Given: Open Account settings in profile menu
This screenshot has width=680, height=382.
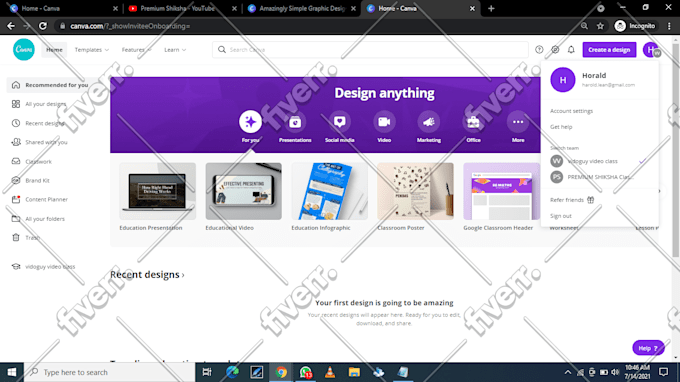Looking at the screenshot, I should [571, 111].
